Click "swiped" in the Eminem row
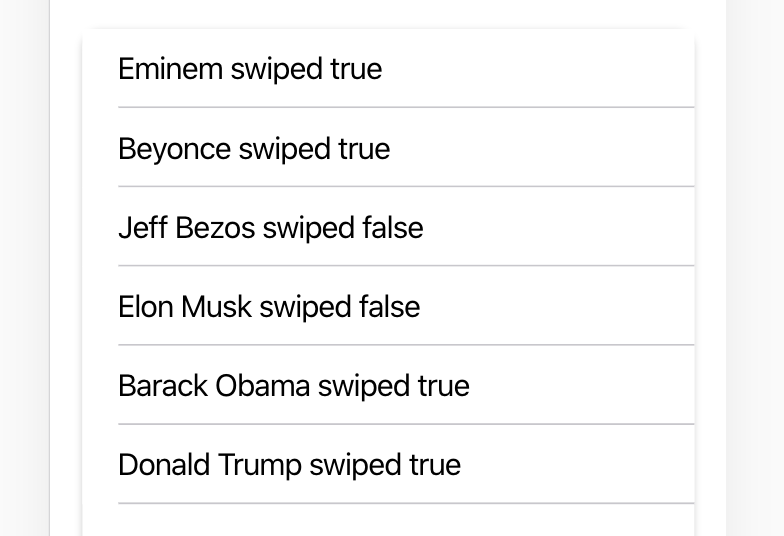 [276, 70]
